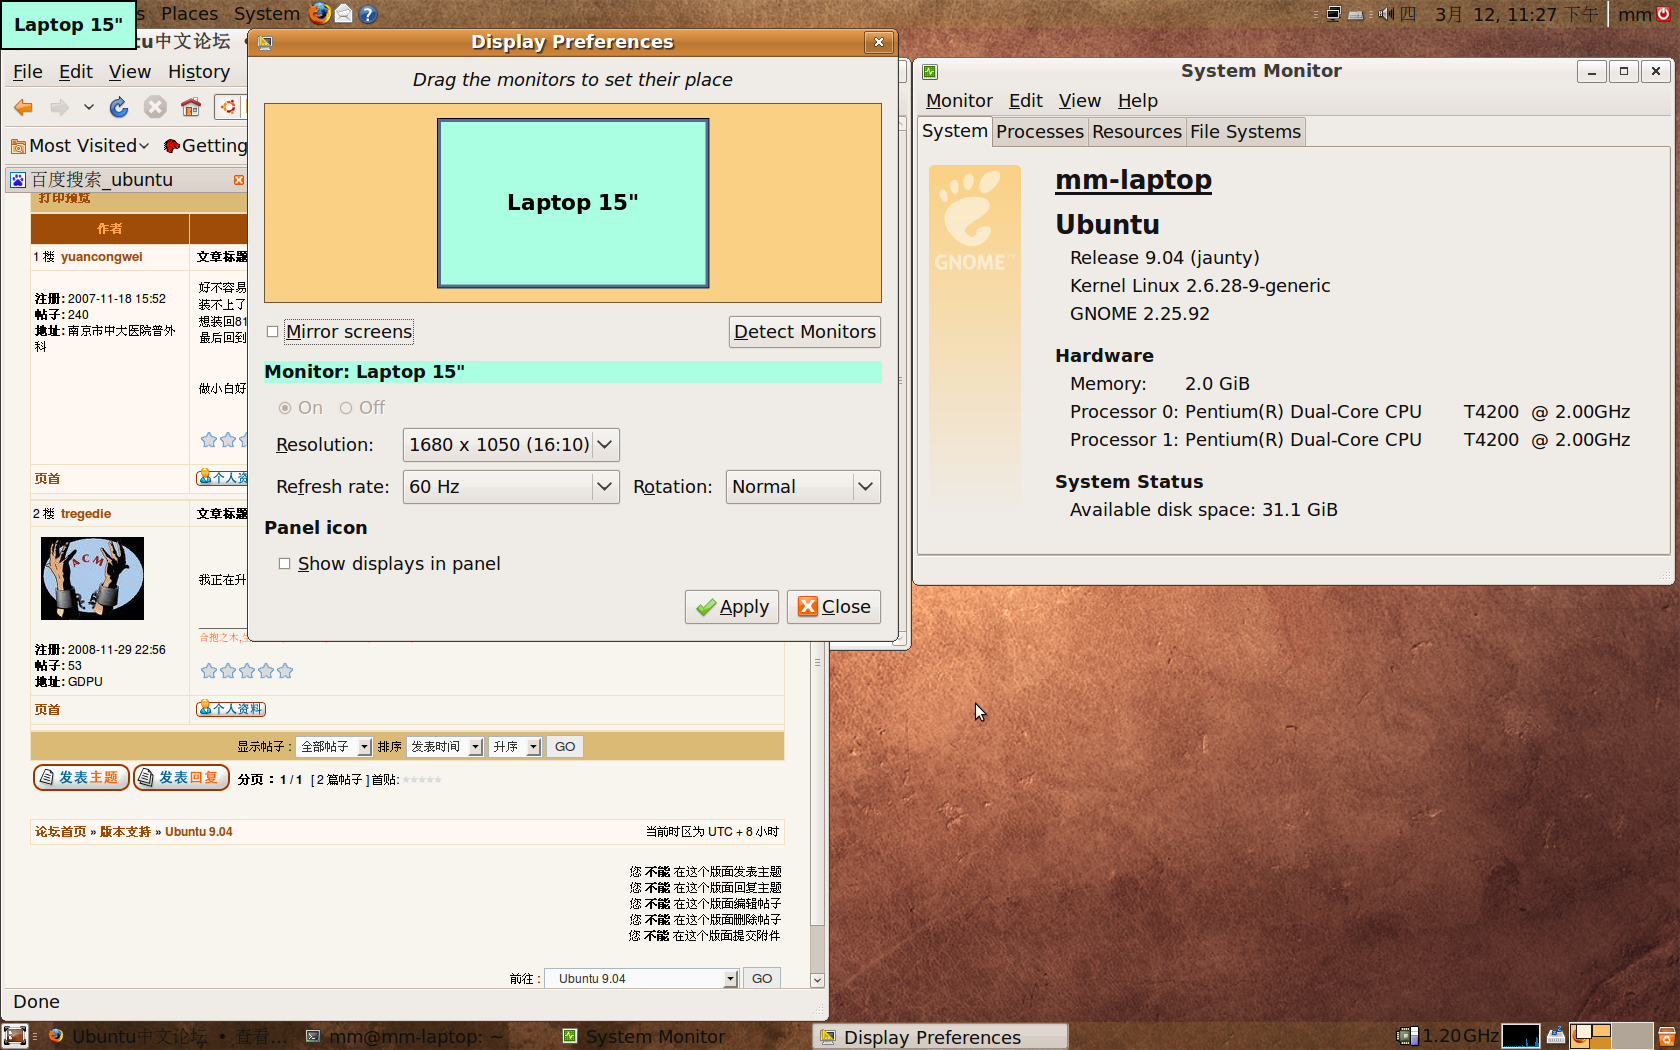
Task: Switch to the Resources tab
Action: [x=1137, y=132]
